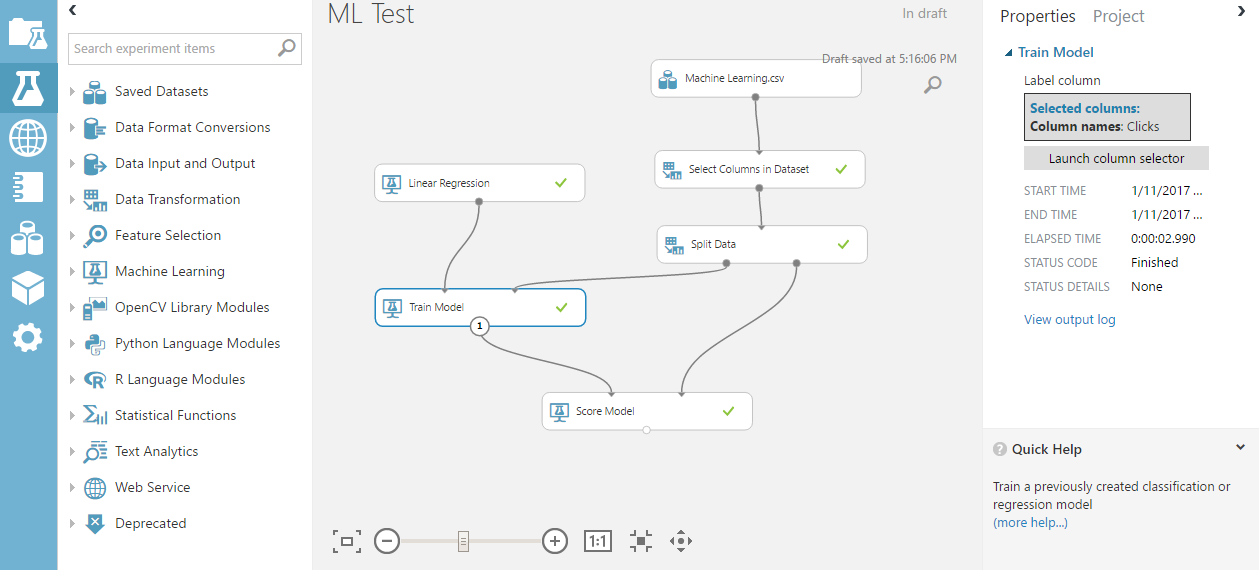Click Web Service category icon
The width and height of the screenshot is (1259, 570).
tap(95, 488)
